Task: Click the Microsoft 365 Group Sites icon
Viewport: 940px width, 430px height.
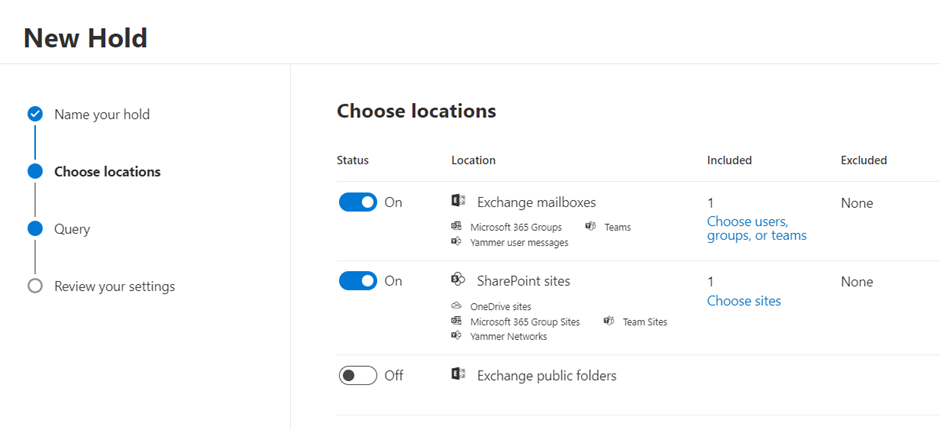Action: [456, 321]
